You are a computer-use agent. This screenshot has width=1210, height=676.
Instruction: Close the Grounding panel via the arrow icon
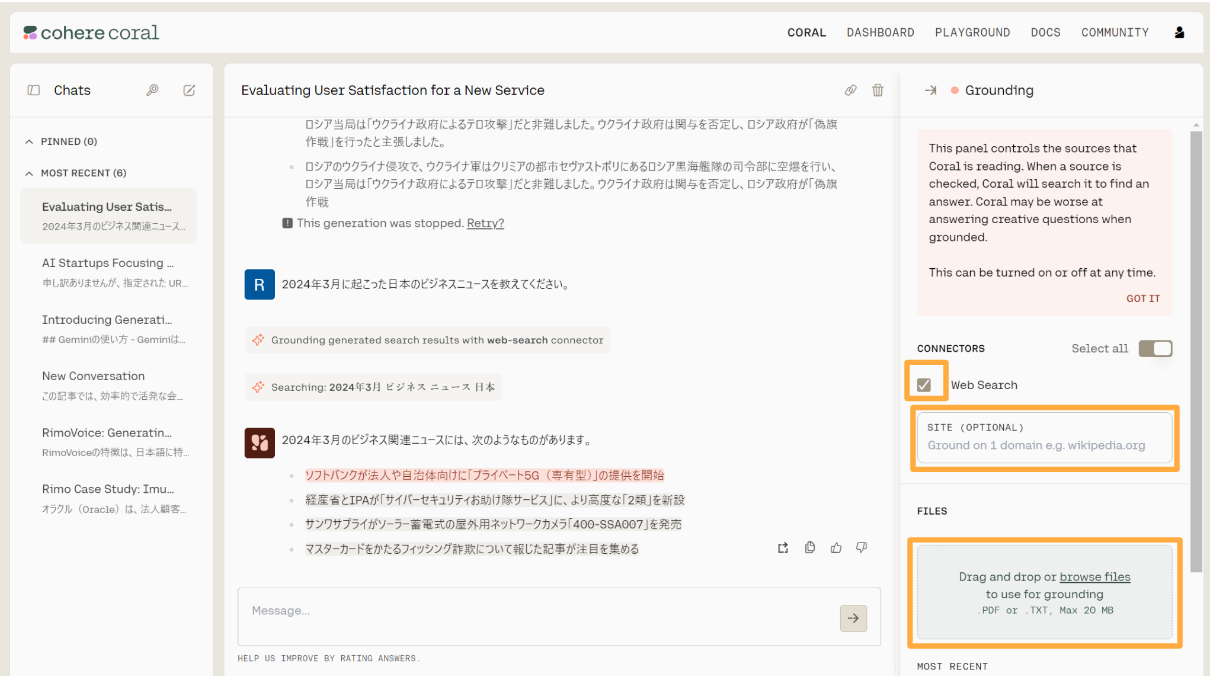tap(930, 90)
